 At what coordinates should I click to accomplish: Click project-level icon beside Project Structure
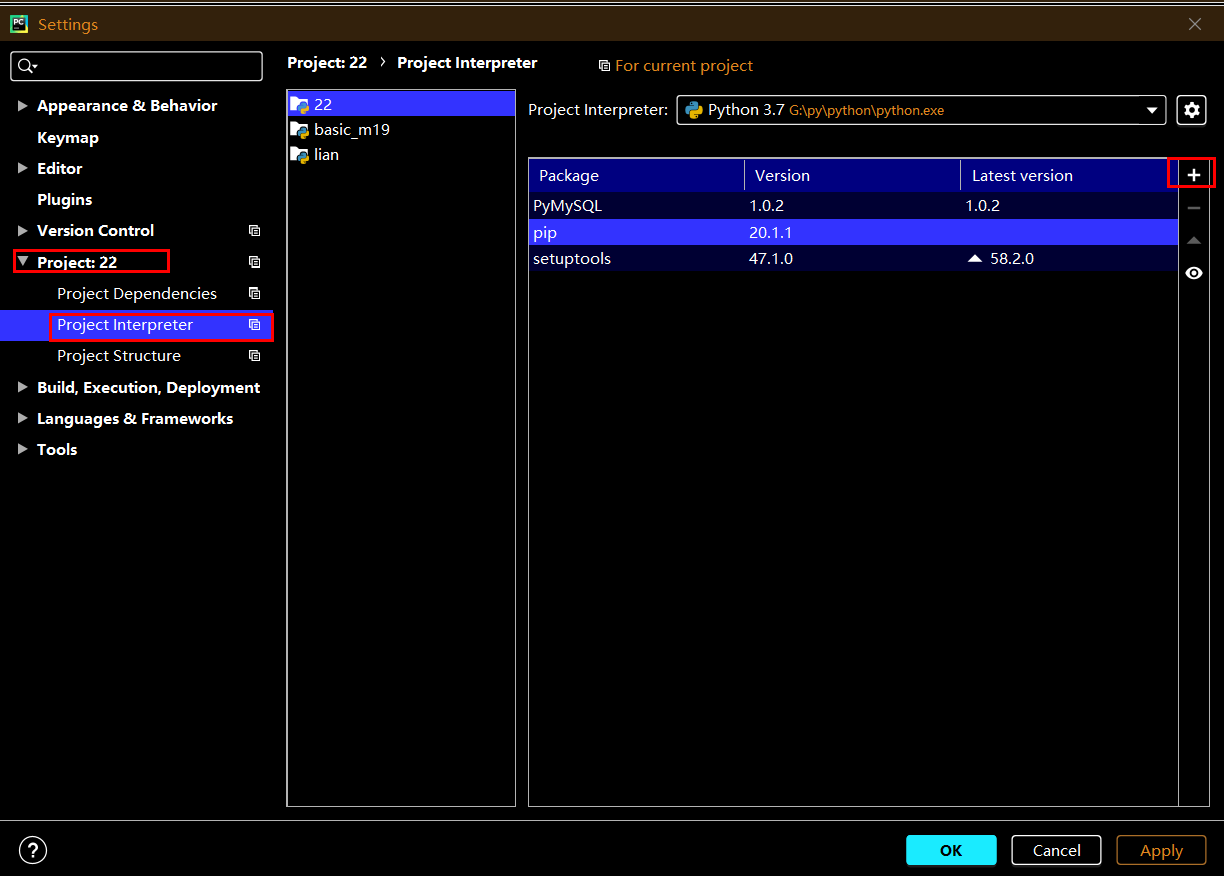tap(254, 356)
